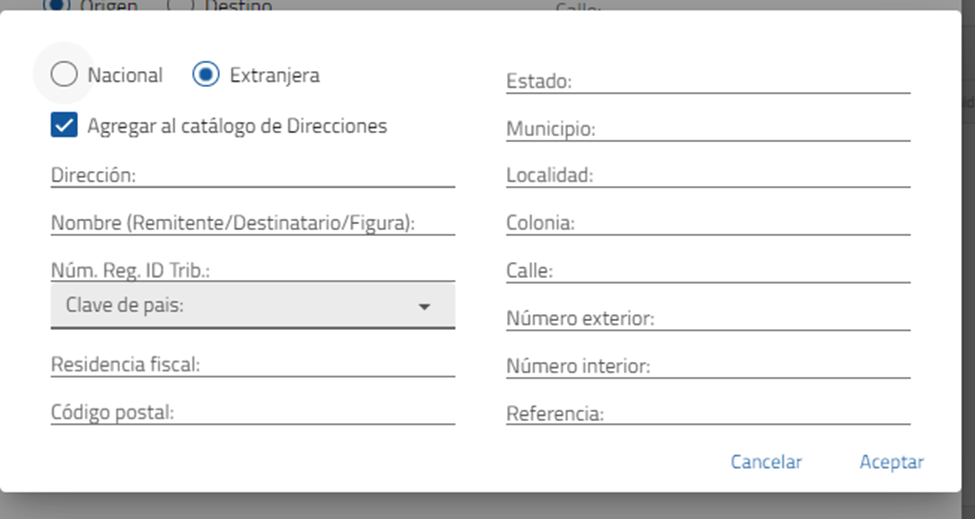Select the Número interior field
This screenshot has height=519, width=975.
pos(708,367)
